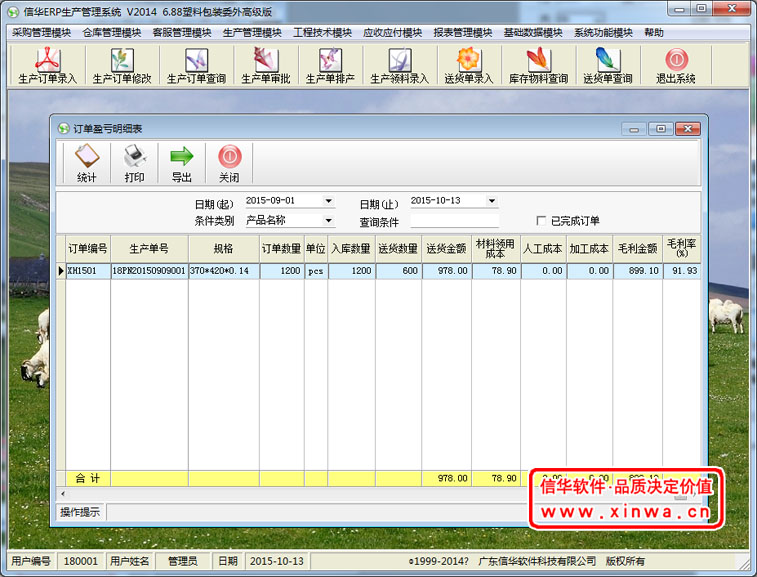Screen dimensions: 757x577
Task: Open the 工程技术模块 menu
Action: tap(322, 32)
